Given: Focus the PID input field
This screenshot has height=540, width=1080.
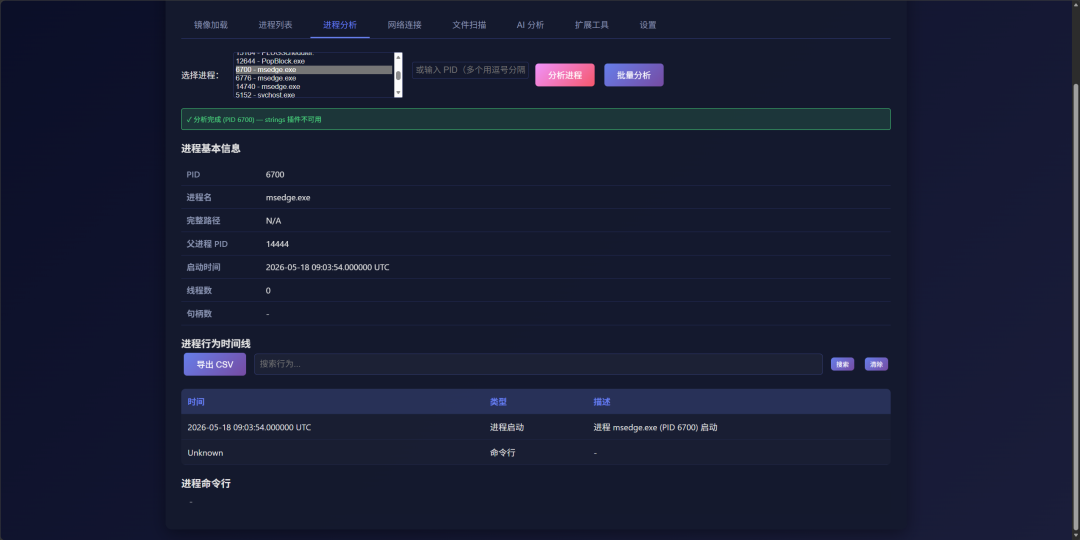Looking at the screenshot, I should pos(470,70).
